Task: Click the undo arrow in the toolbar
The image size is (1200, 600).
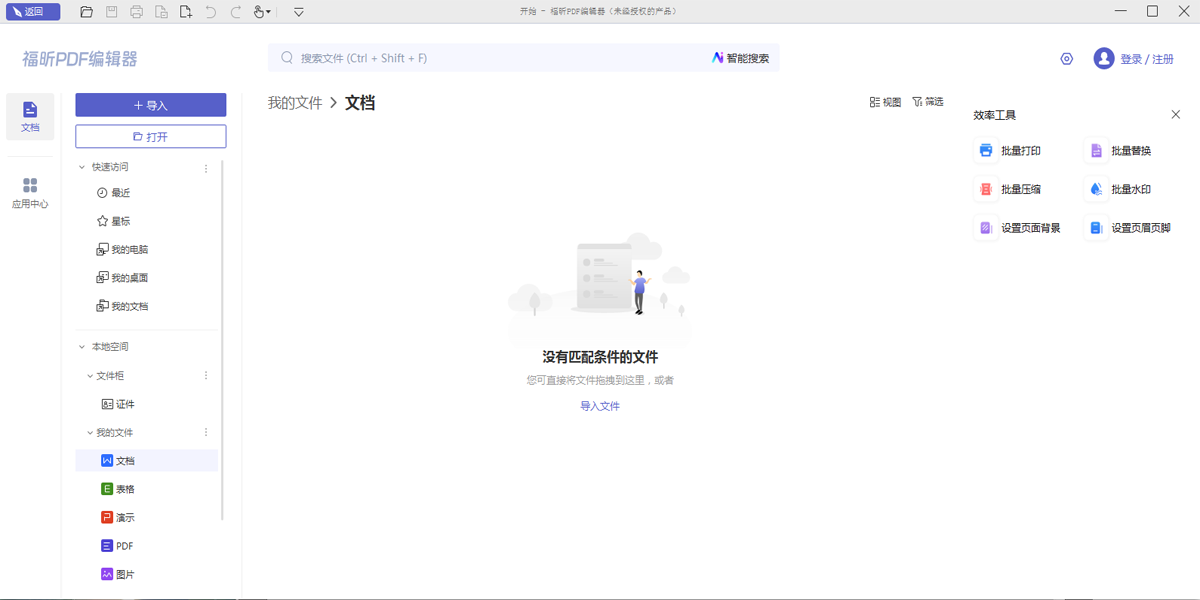Action: [x=213, y=11]
